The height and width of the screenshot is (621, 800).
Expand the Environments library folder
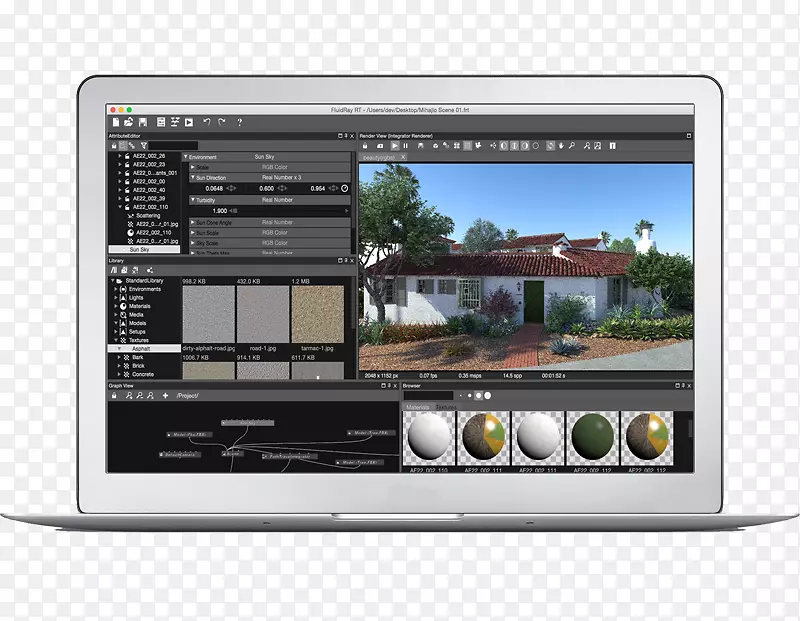pyautogui.click(x=116, y=289)
